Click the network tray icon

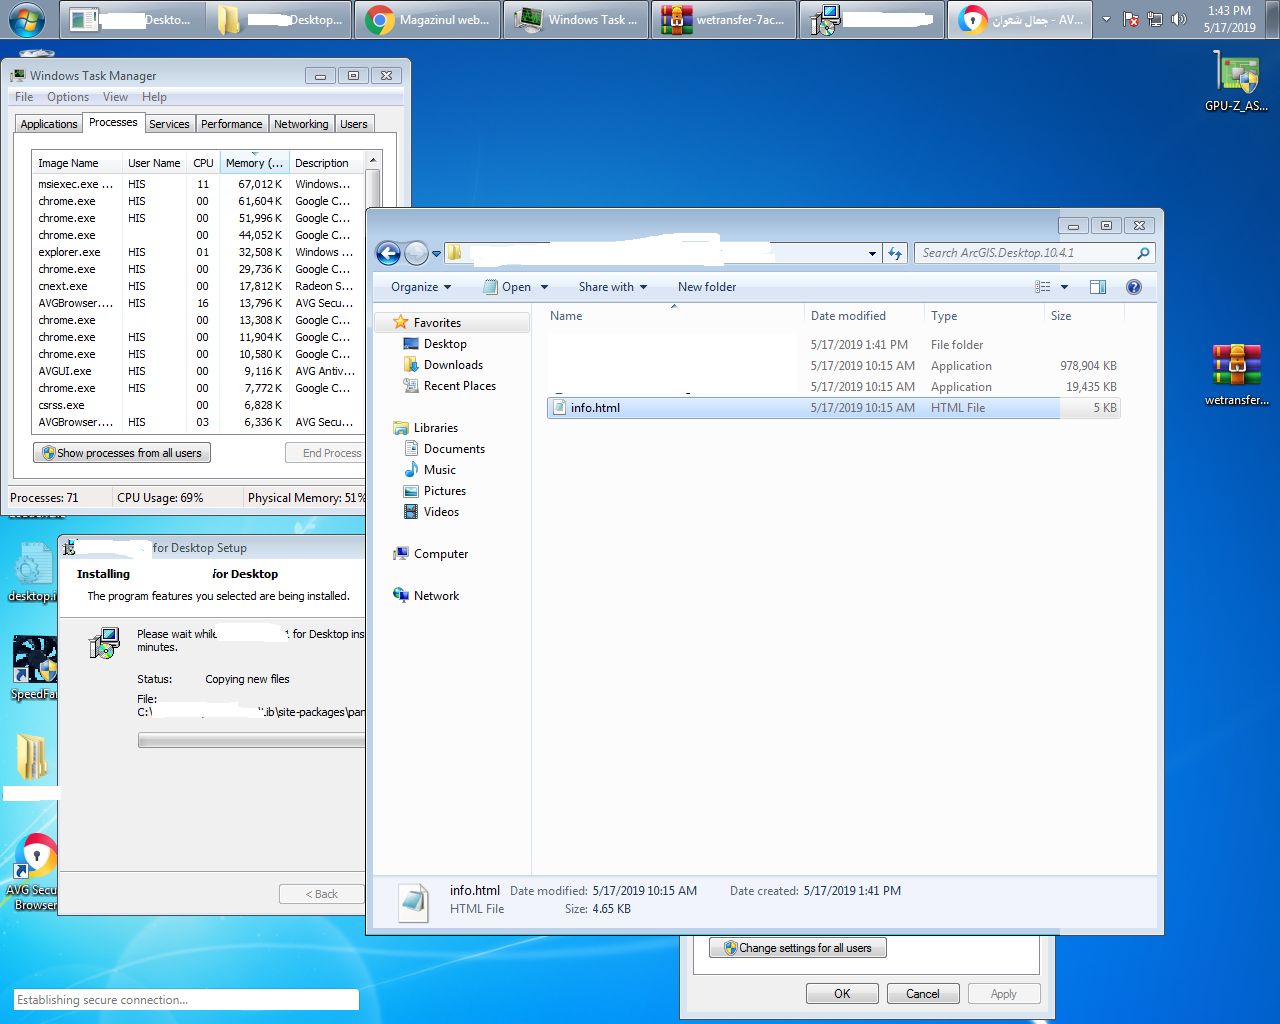click(1155, 19)
